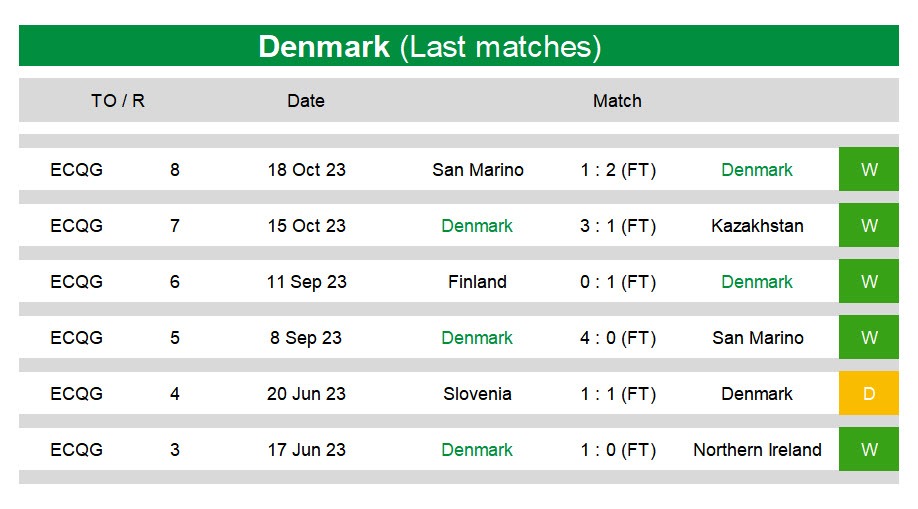Click the 3 : 1 (FT) score
This screenshot has height=509, width=918.
pyautogui.click(x=618, y=226)
